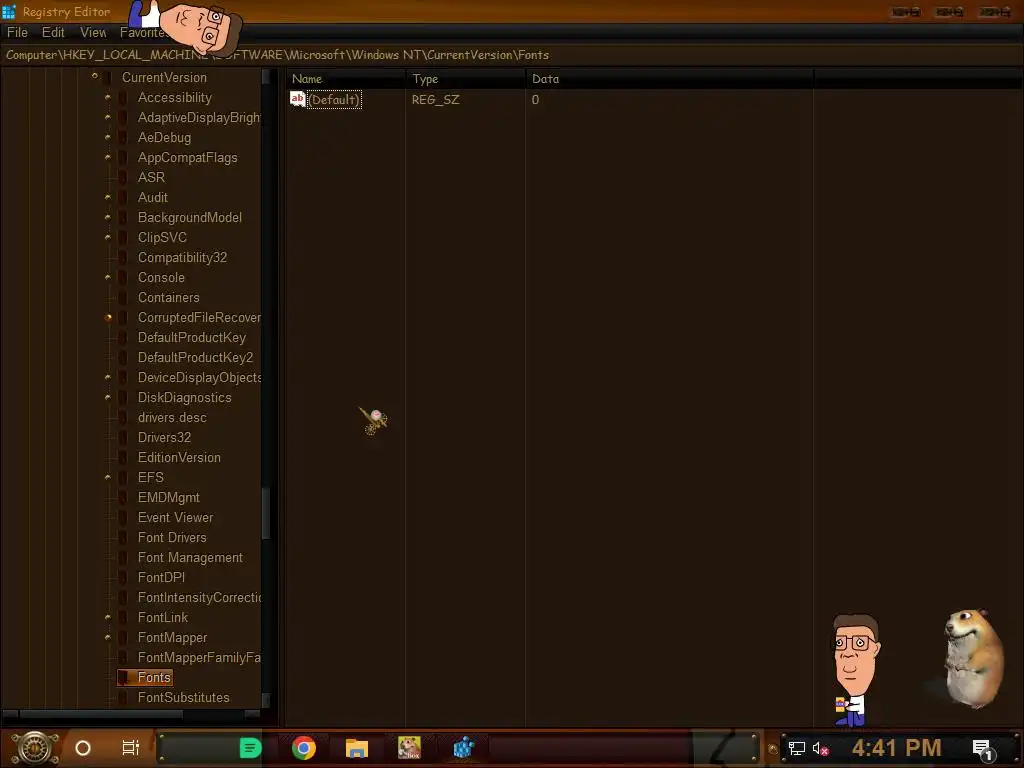Expand the DeviceDisplayObjects key
Image resolution: width=1024 pixels, height=768 pixels.
pos(108,377)
